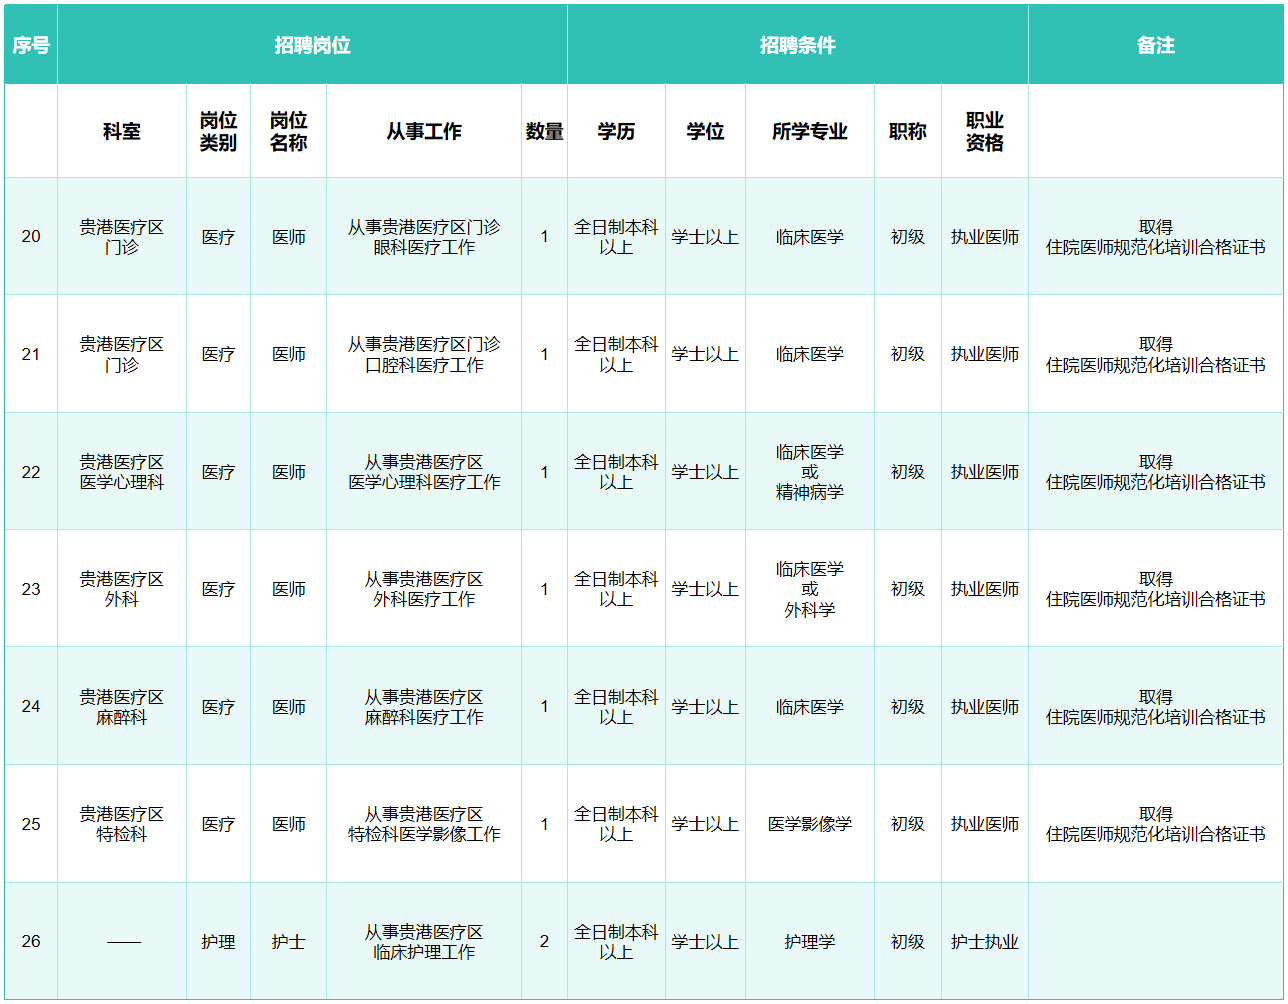
Task: Select the 从事工作 sub-header
Action: click(424, 131)
